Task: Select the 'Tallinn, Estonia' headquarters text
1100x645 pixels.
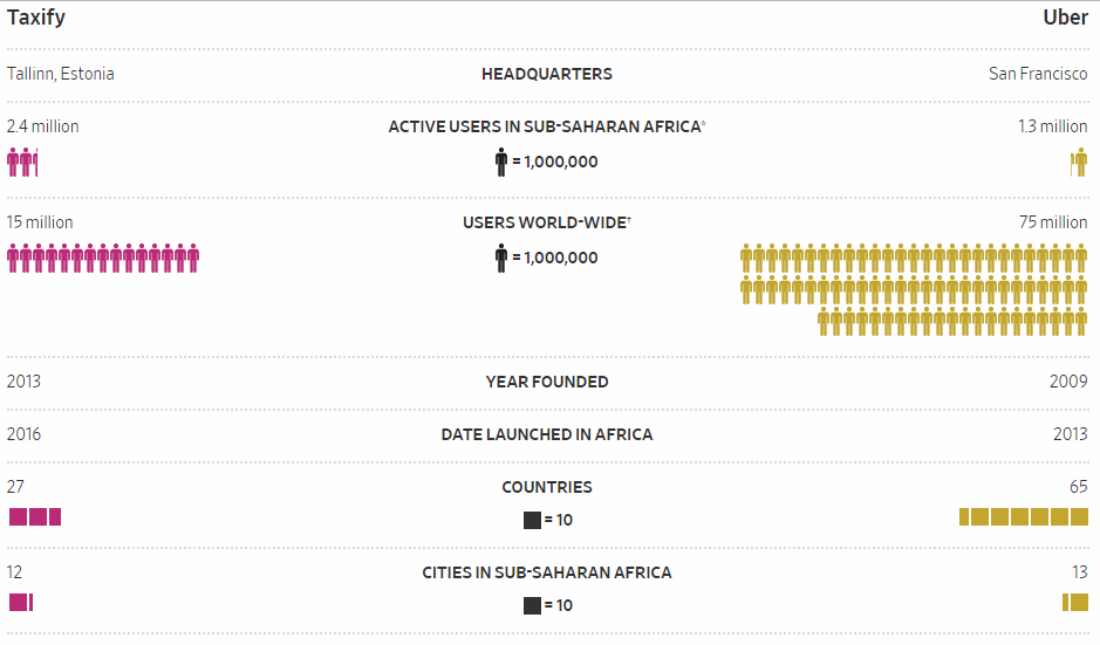Action: pyautogui.click(x=60, y=74)
